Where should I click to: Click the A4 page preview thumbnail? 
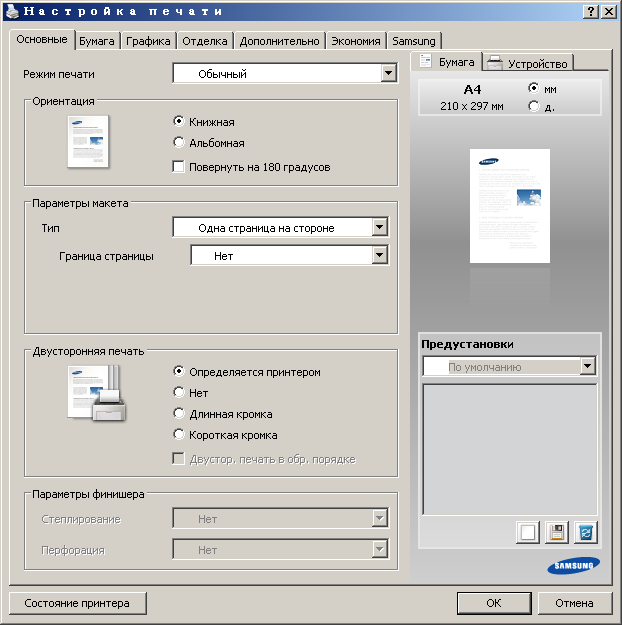[x=510, y=206]
